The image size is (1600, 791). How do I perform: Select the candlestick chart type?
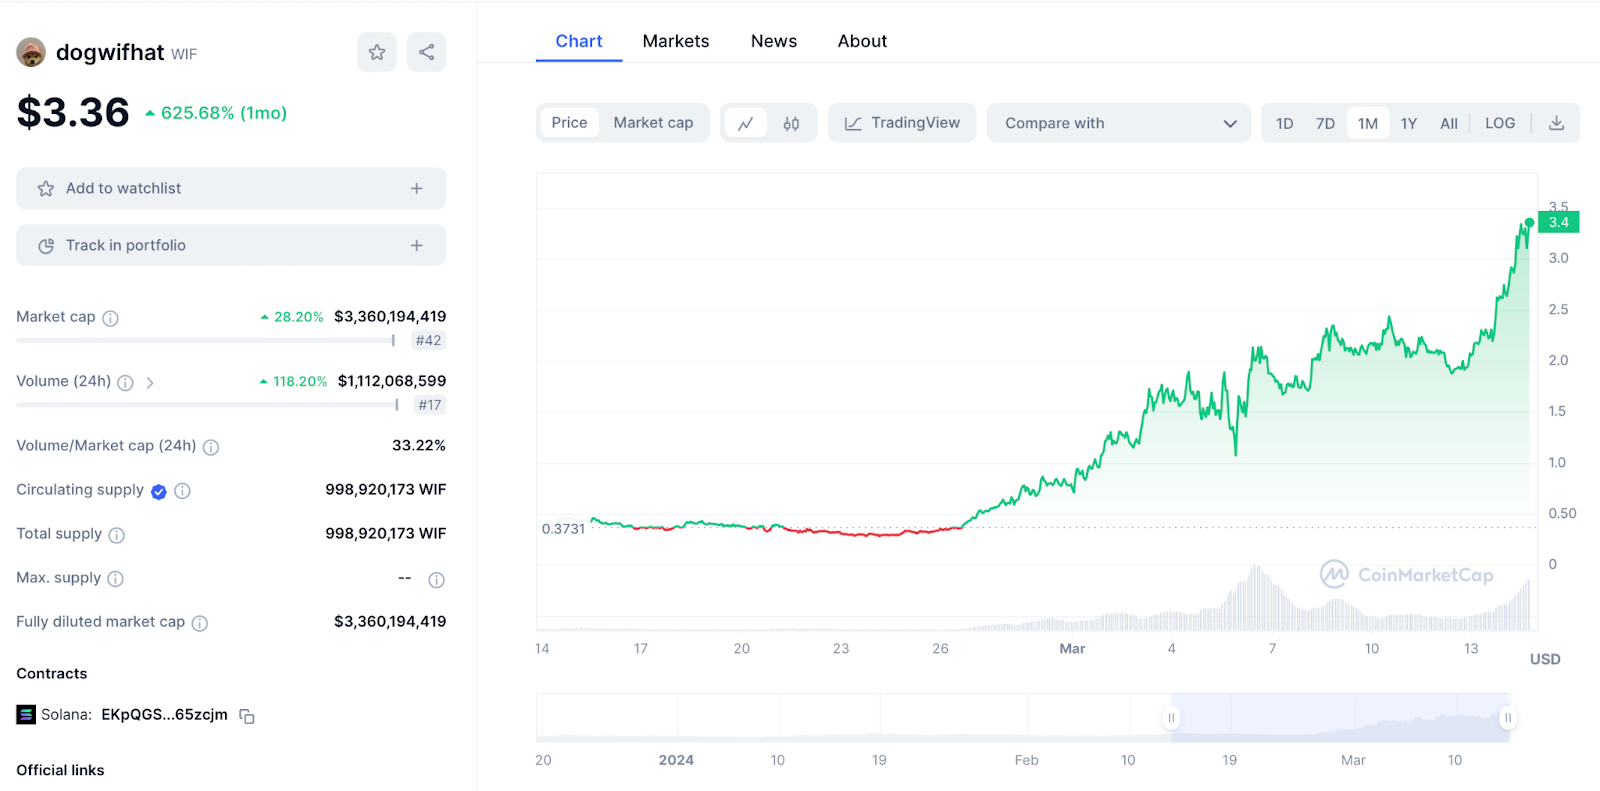(791, 123)
